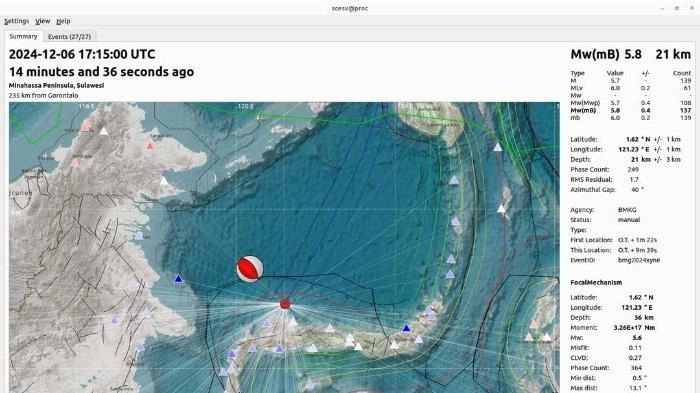Click the Status value 'manual'
Screen dimensions: 700x393
[x=629, y=220]
